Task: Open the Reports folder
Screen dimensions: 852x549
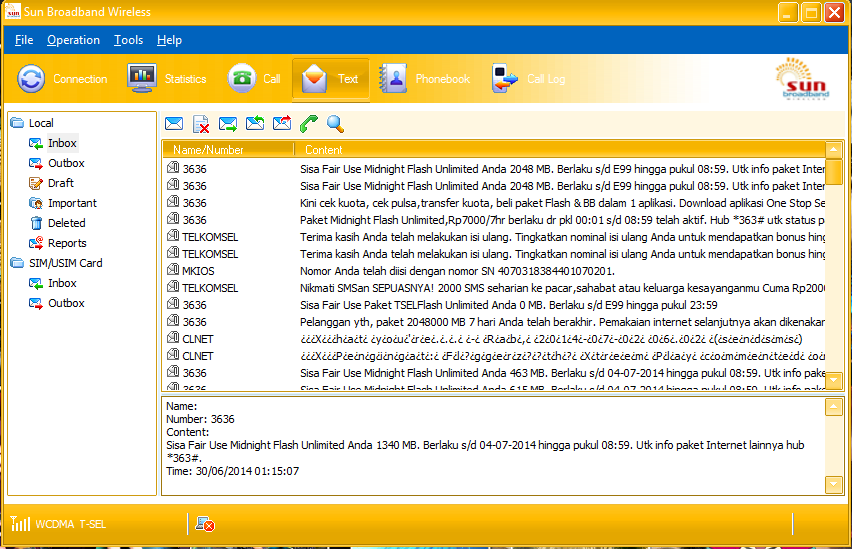Action: [x=58, y=243]
